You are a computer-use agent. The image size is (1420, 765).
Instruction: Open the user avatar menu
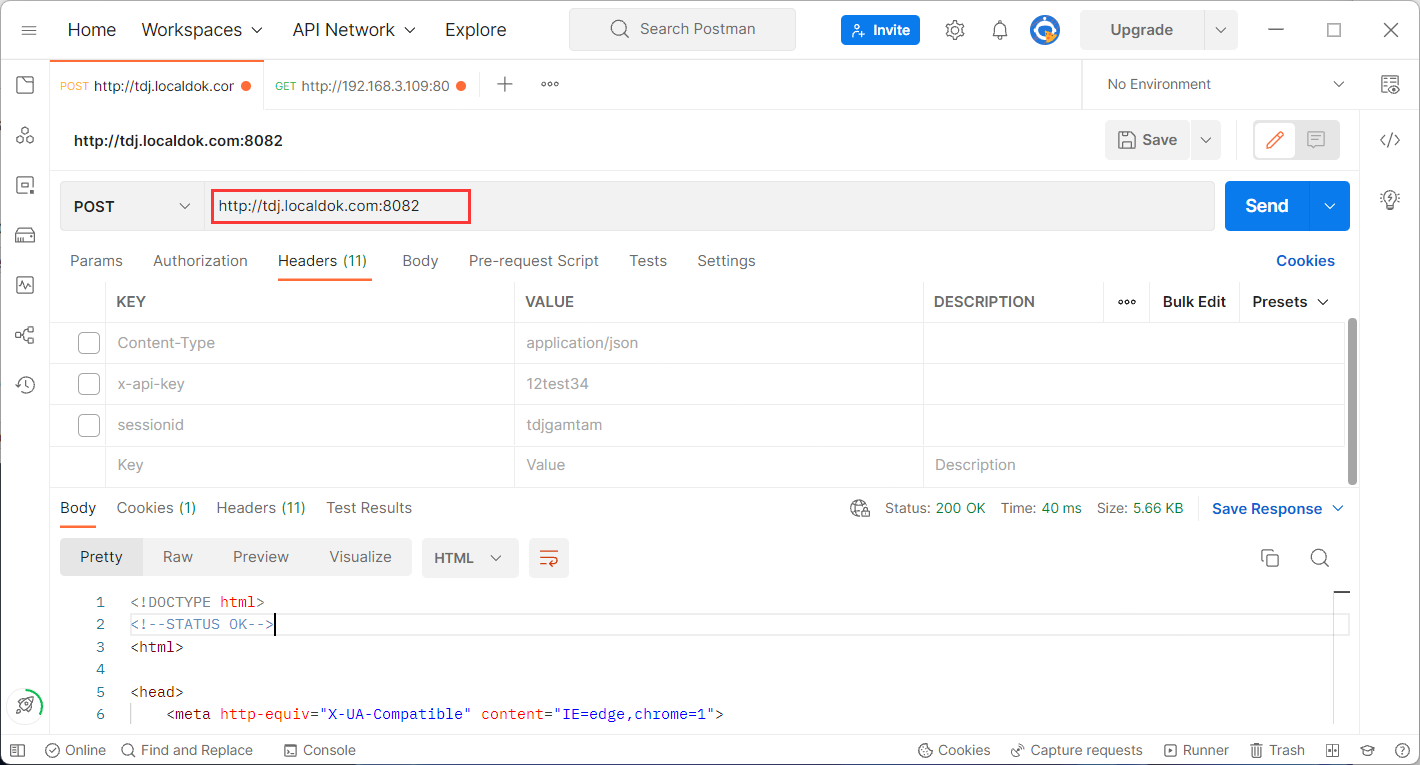click(1045, 30)
